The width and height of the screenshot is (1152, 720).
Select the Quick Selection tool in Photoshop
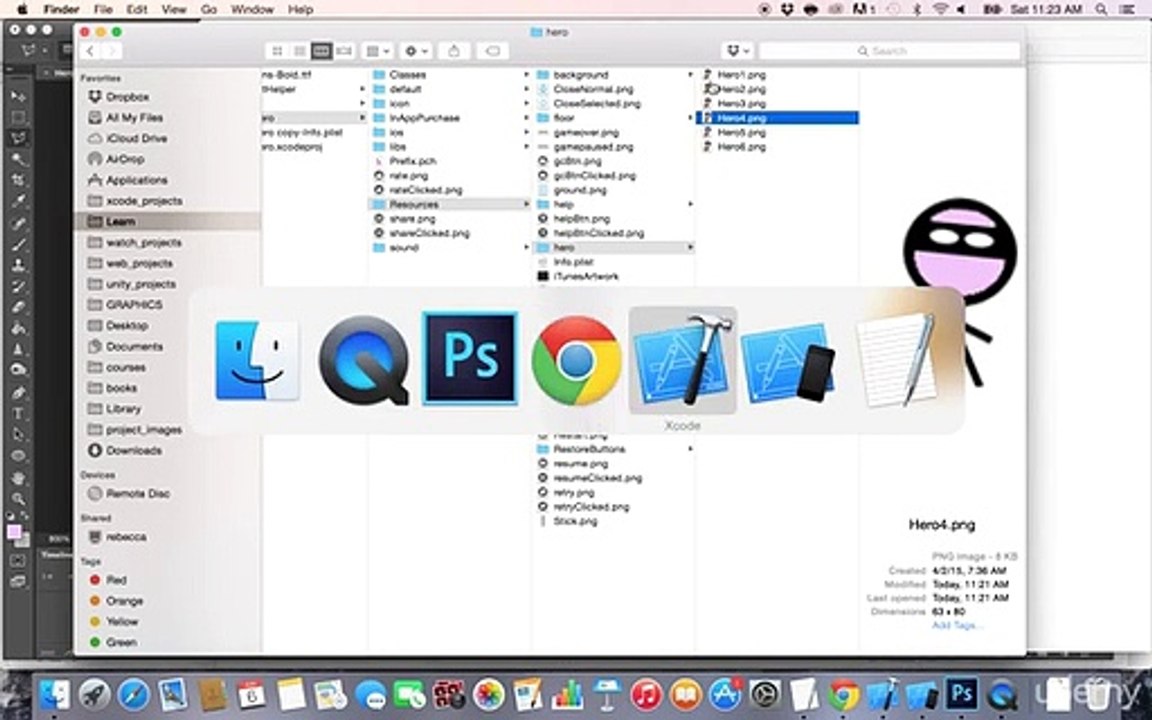click(x=18, y=159)
